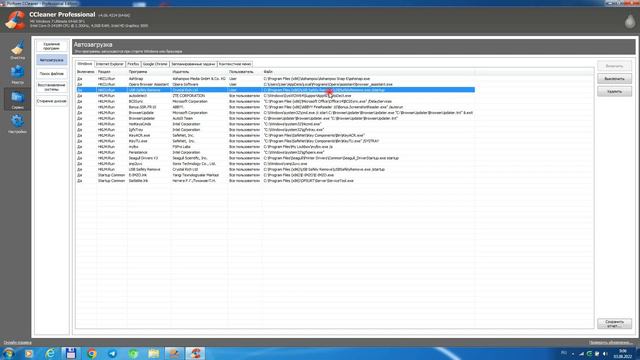Switch to the Internet Explorer tab
Screen dimensions: 640x360
point(110,64)
